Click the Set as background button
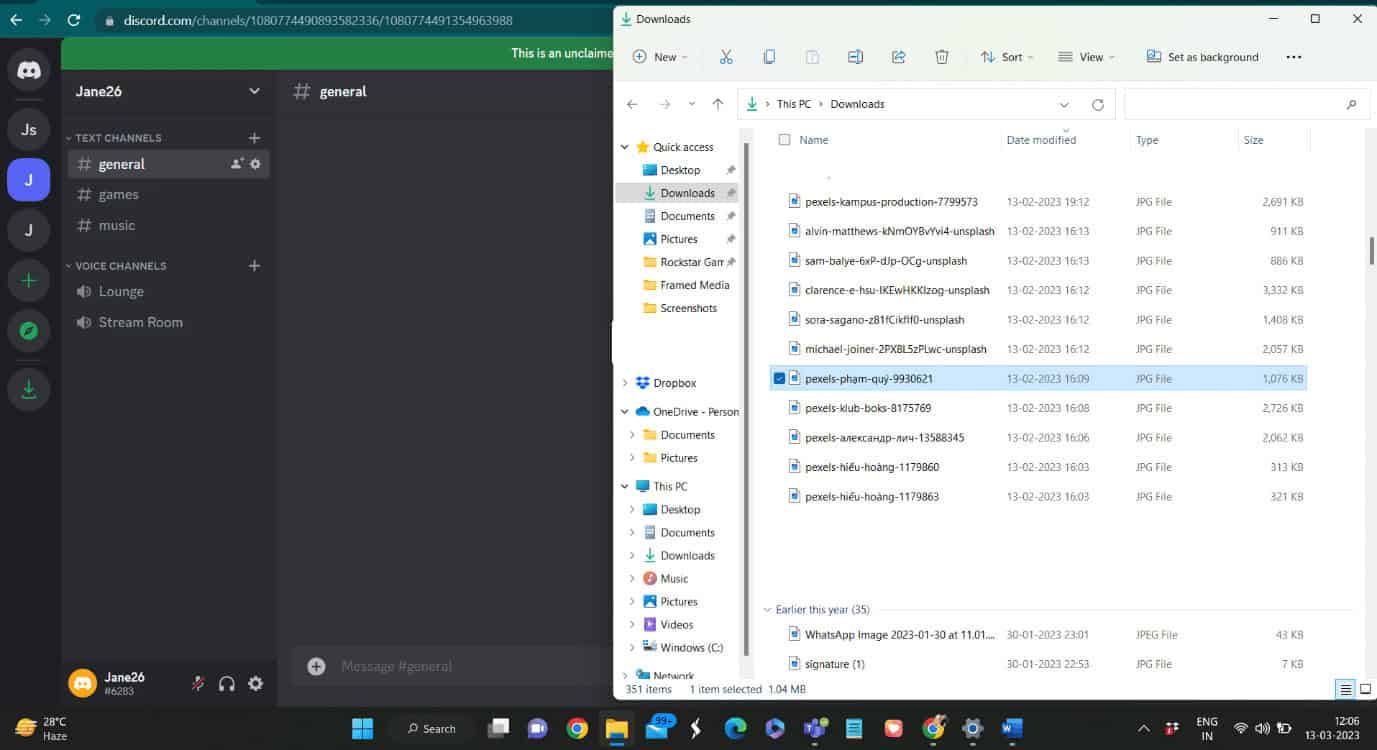The height and width of the screenshot is (750, 1377). pyautogui.click(x=1201, y=57)
